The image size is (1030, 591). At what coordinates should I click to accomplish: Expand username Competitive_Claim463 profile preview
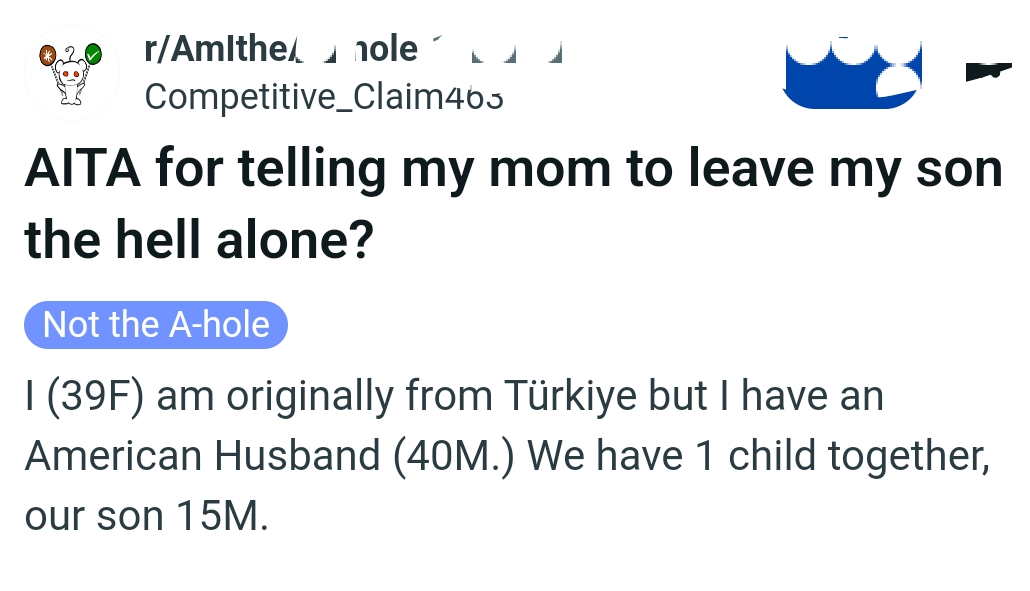[x=325, y=97]
